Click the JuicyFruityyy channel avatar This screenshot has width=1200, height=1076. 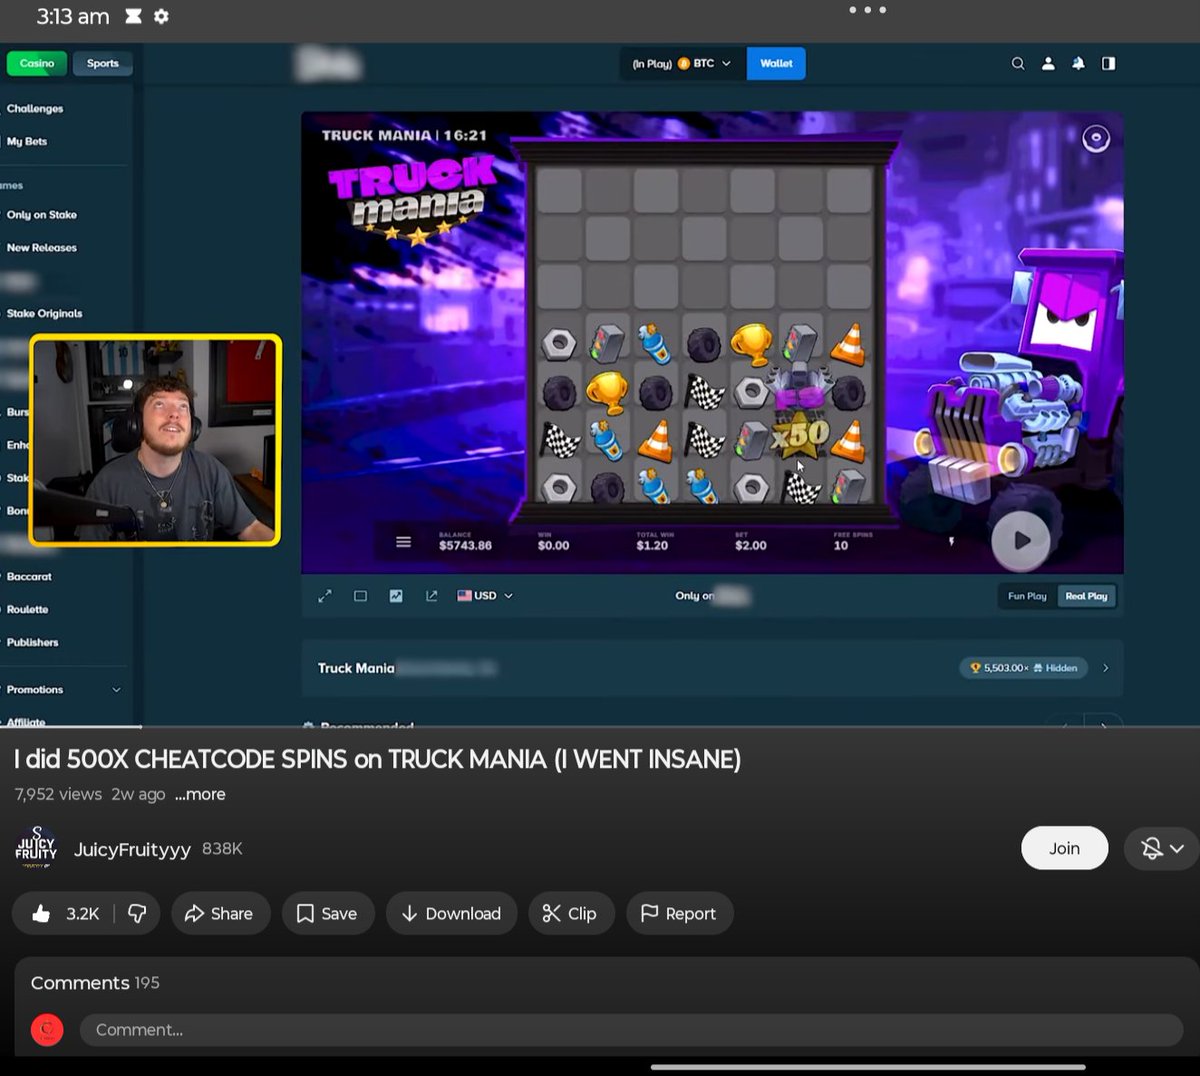[36, 848]
